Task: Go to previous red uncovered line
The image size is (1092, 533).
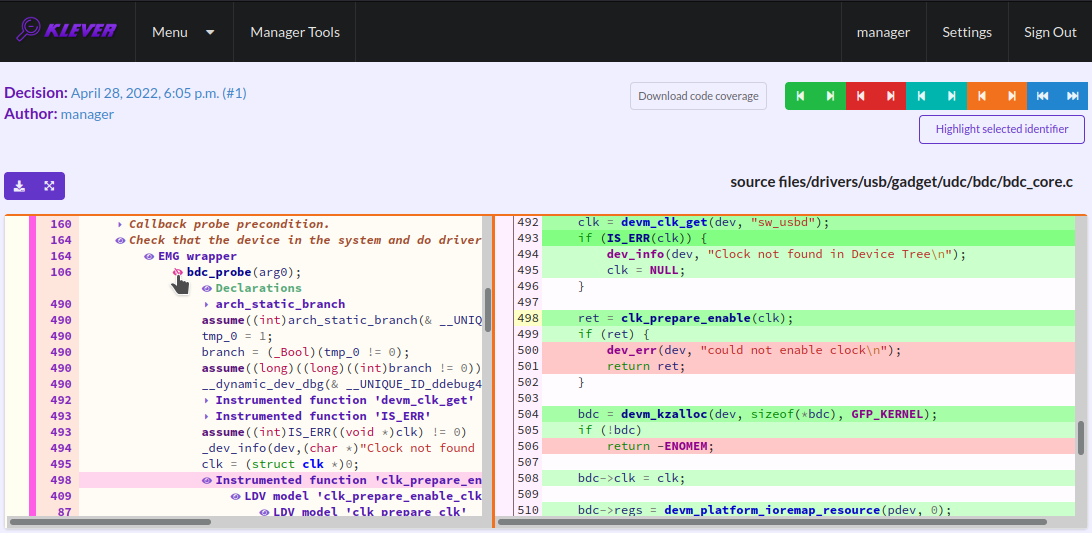Action: (x=861, y=96)
